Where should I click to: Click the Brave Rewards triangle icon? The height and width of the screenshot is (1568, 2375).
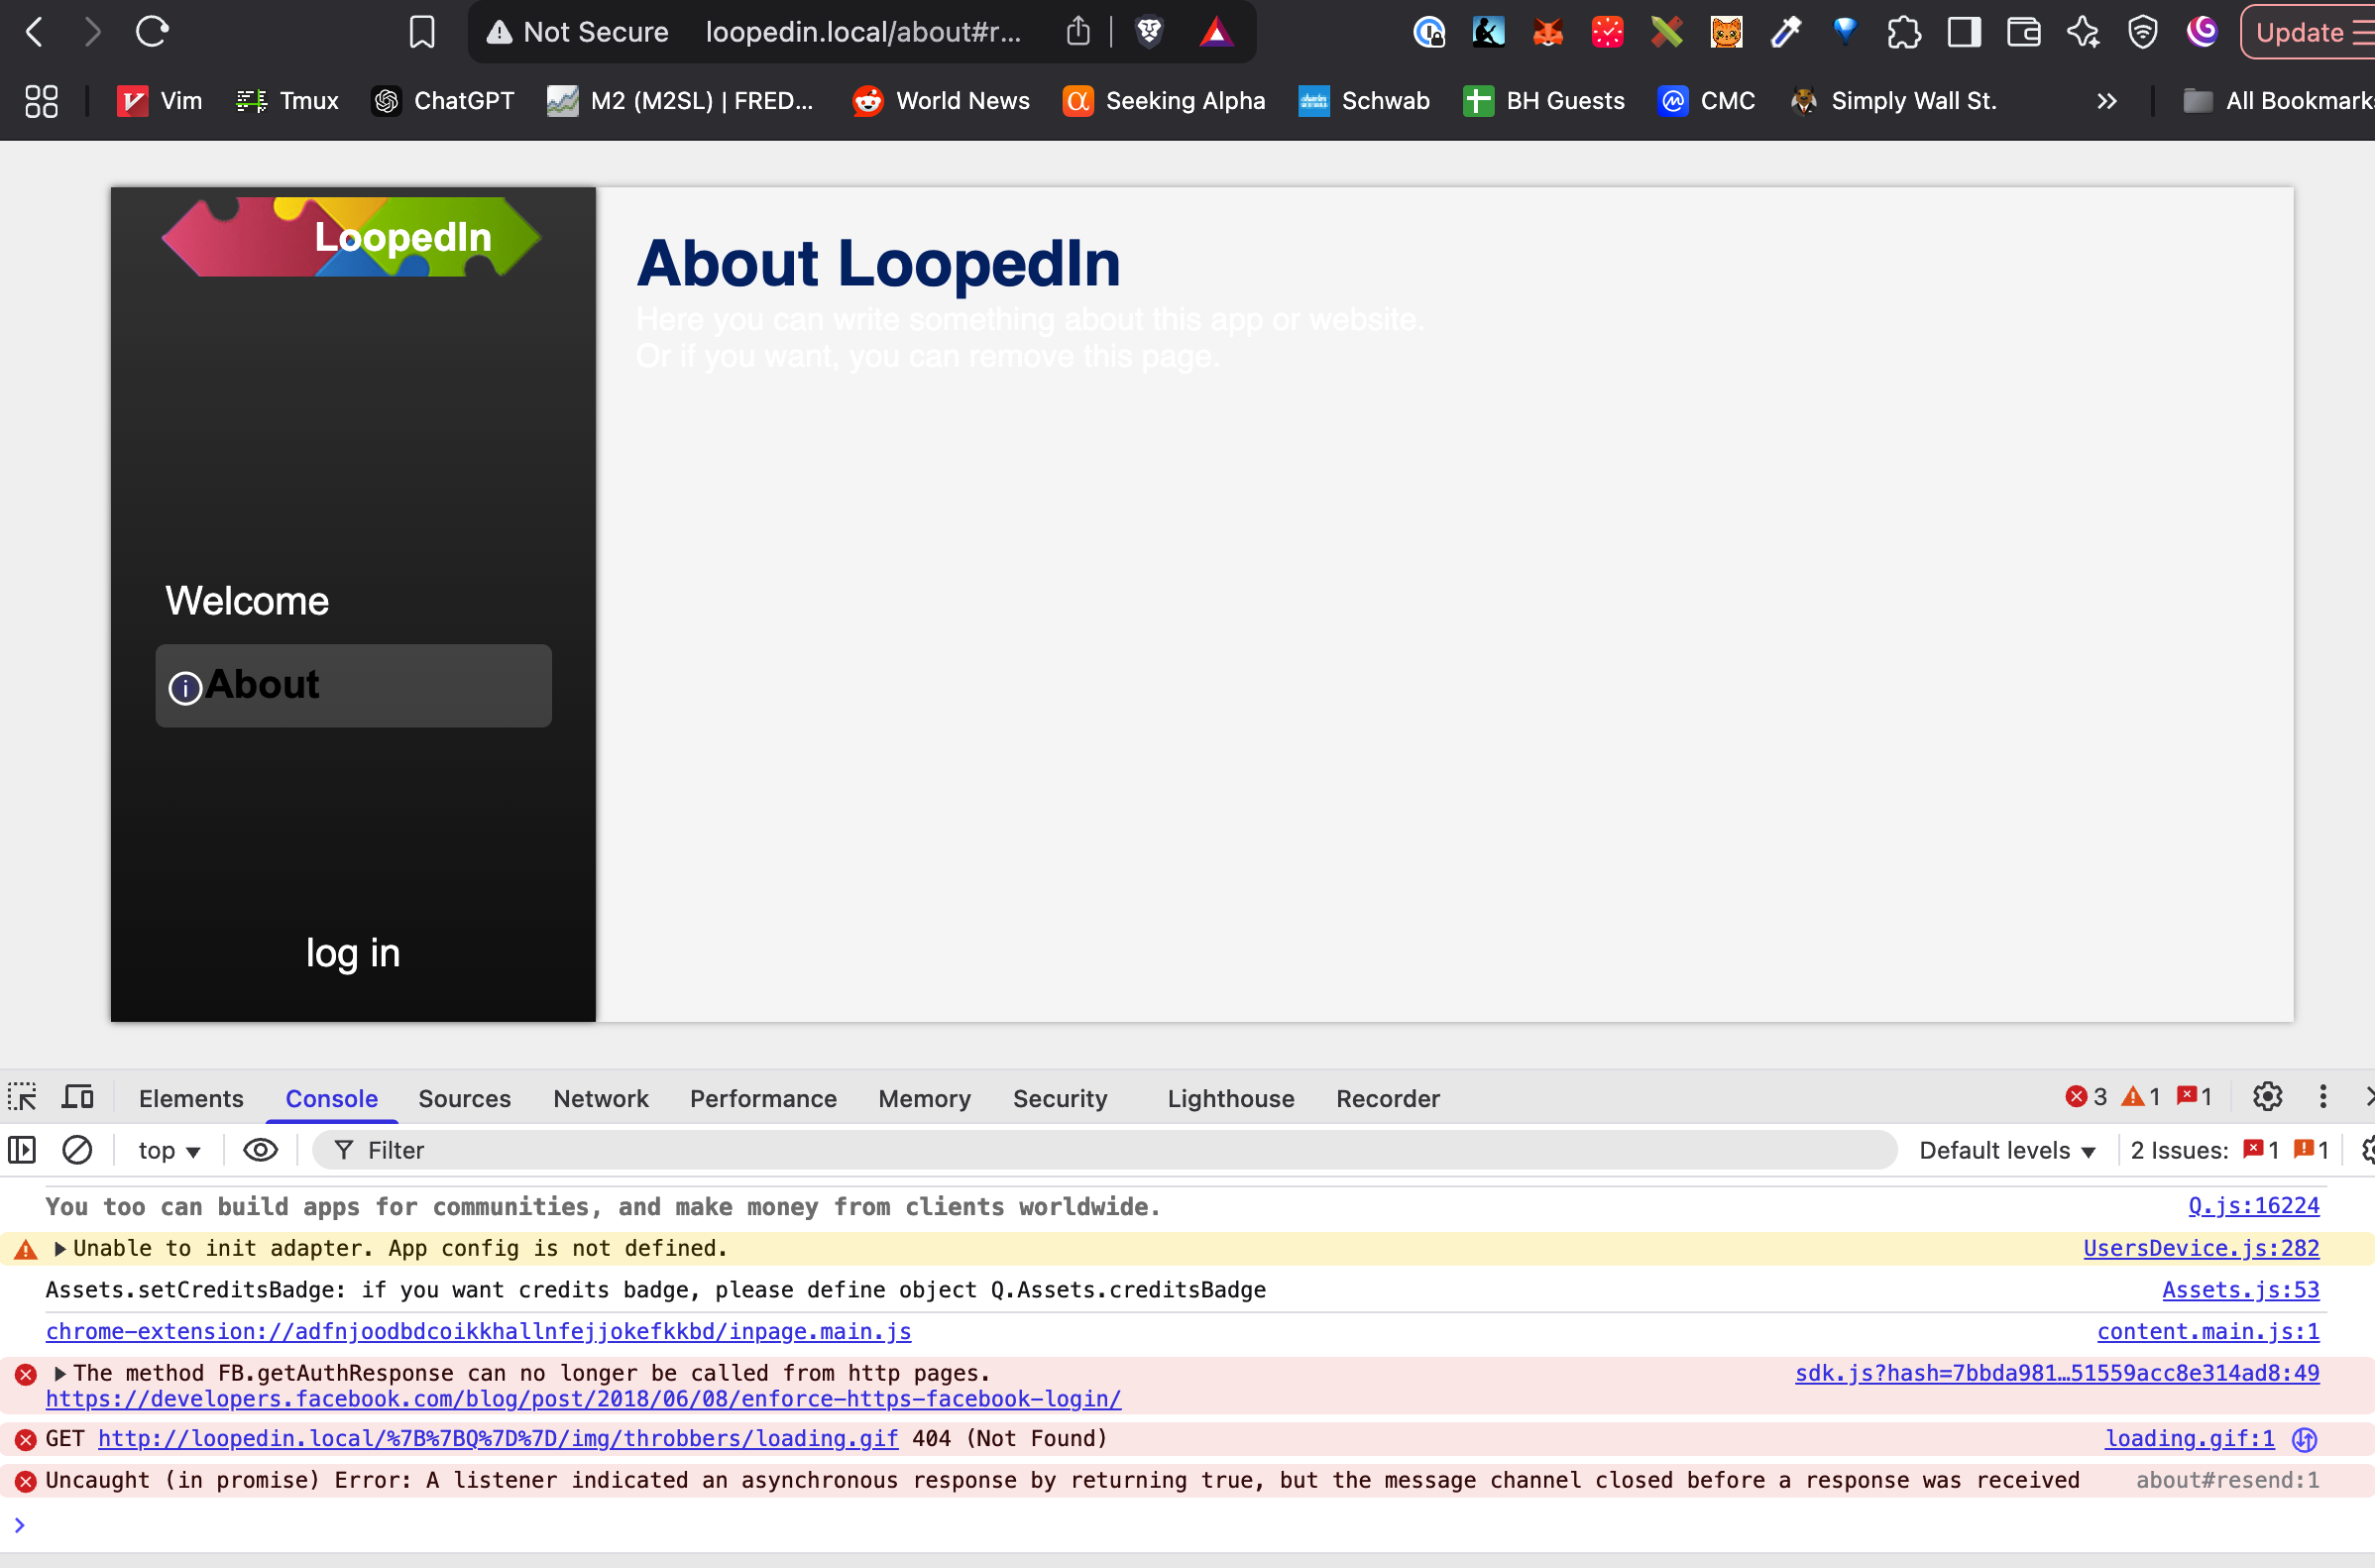coord(1216,32)
